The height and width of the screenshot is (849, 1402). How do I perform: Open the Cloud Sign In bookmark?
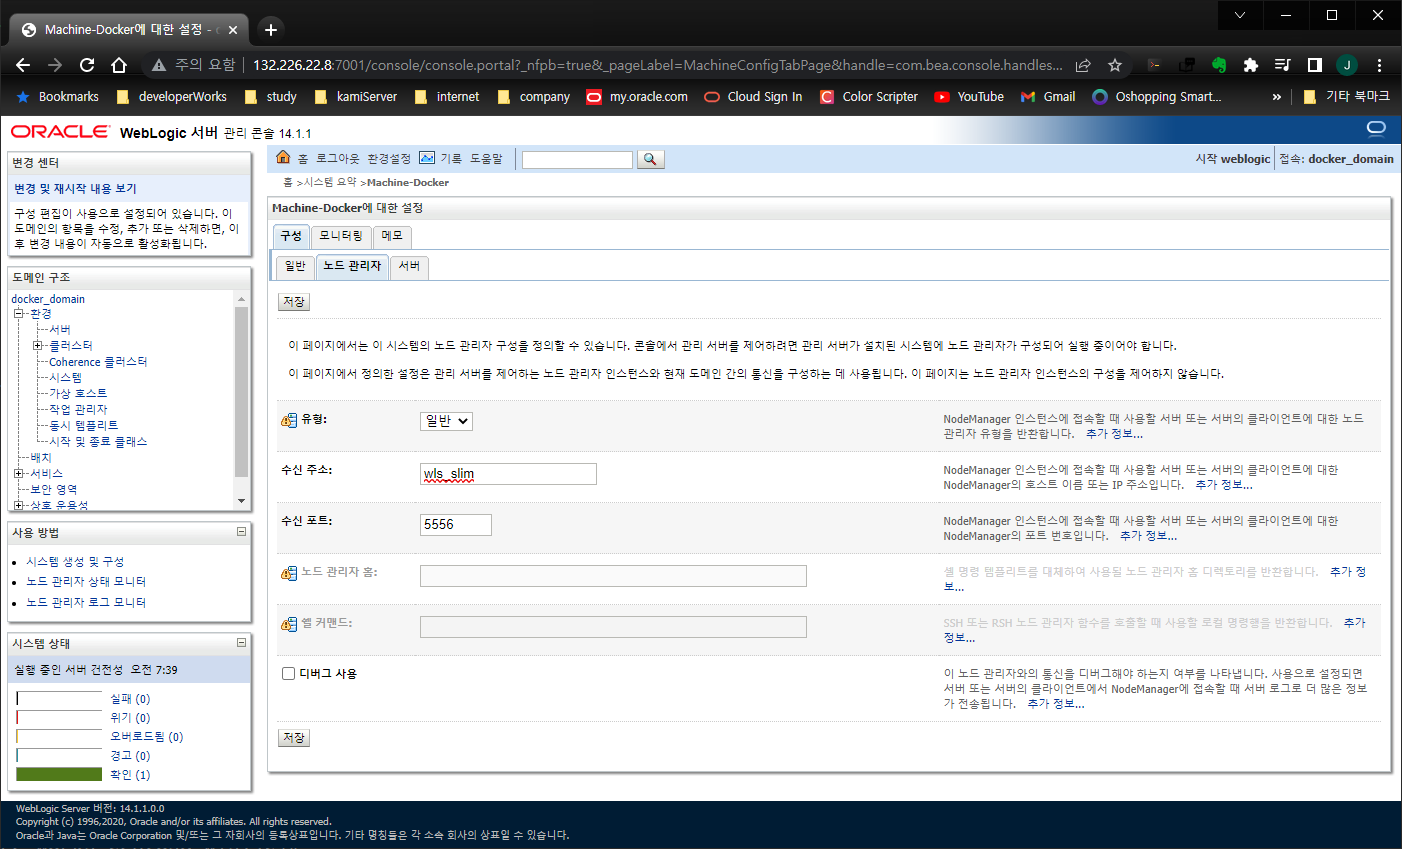753,97
